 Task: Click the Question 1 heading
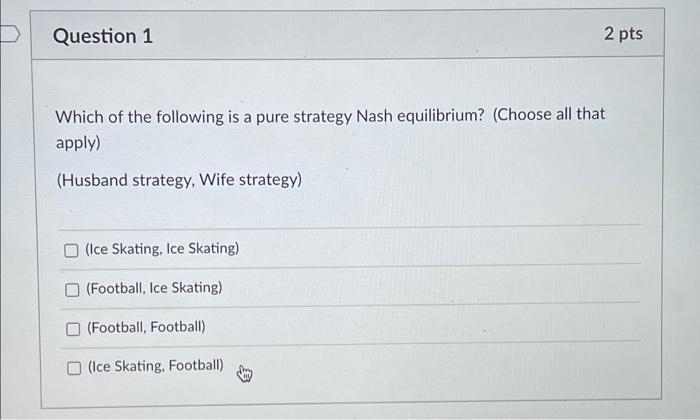pyautogui.click(x=103, y=36)
